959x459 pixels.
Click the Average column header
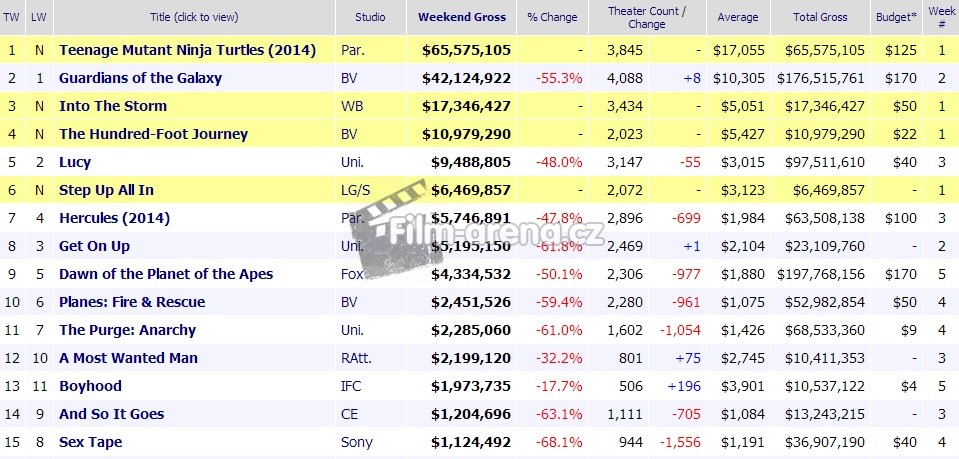pyautogui.click(x=737, y=17)
